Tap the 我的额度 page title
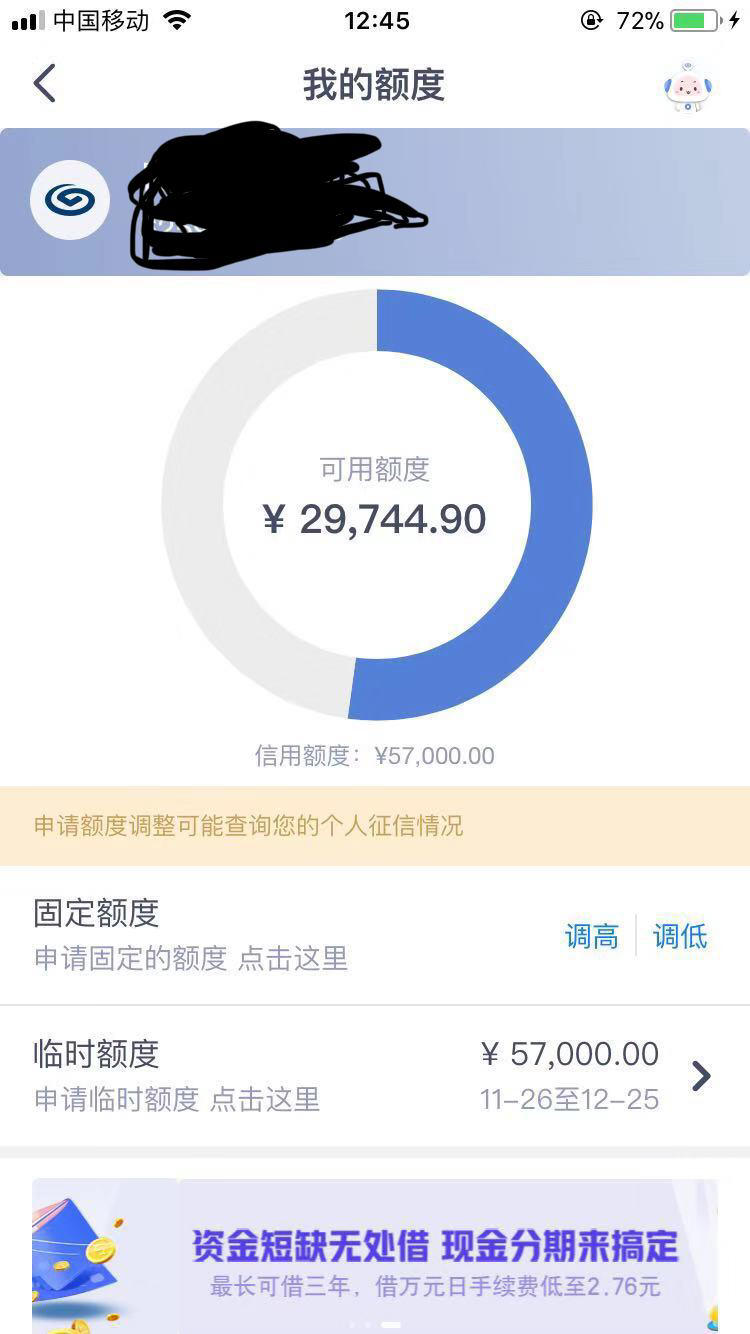This screenshot has width=750, height=1334. point(374,85)
